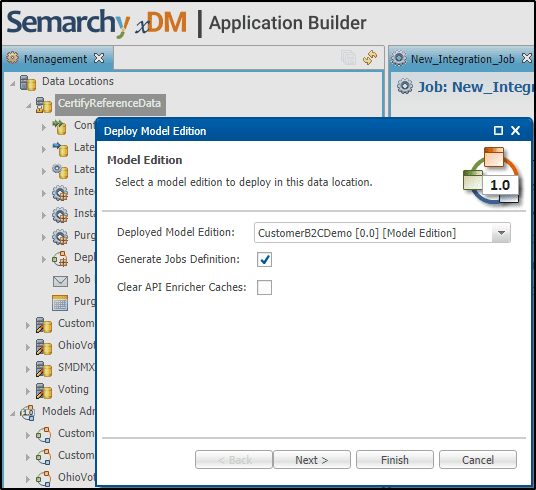Close the Deploy Model Edition dialog
Viewport: 536px width, 490px height.
pos(515,131)
